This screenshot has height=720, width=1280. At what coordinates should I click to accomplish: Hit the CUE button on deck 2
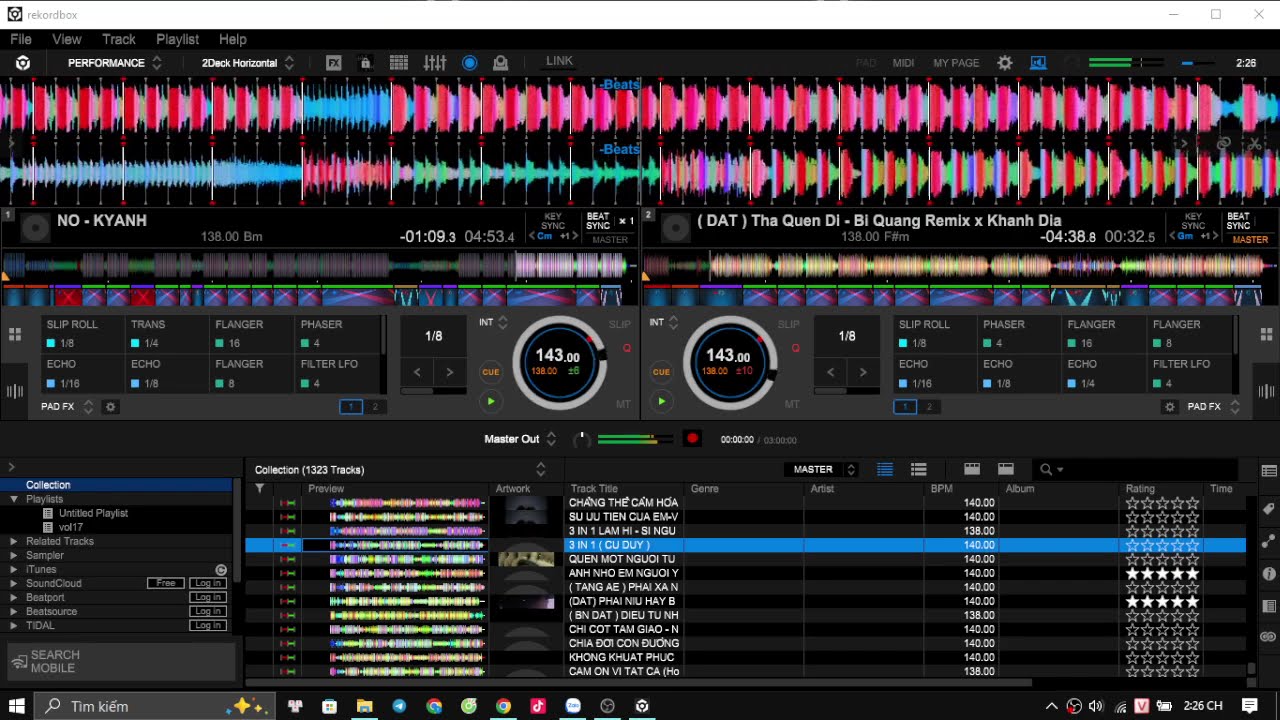tap(661, 372)
